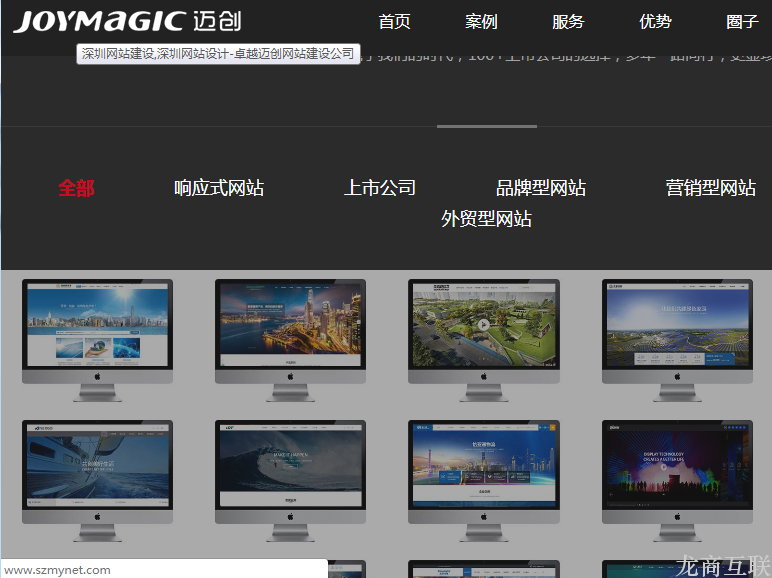Open the ocean wave website case thumbnail
772x578 pixels.
[290, 468]
